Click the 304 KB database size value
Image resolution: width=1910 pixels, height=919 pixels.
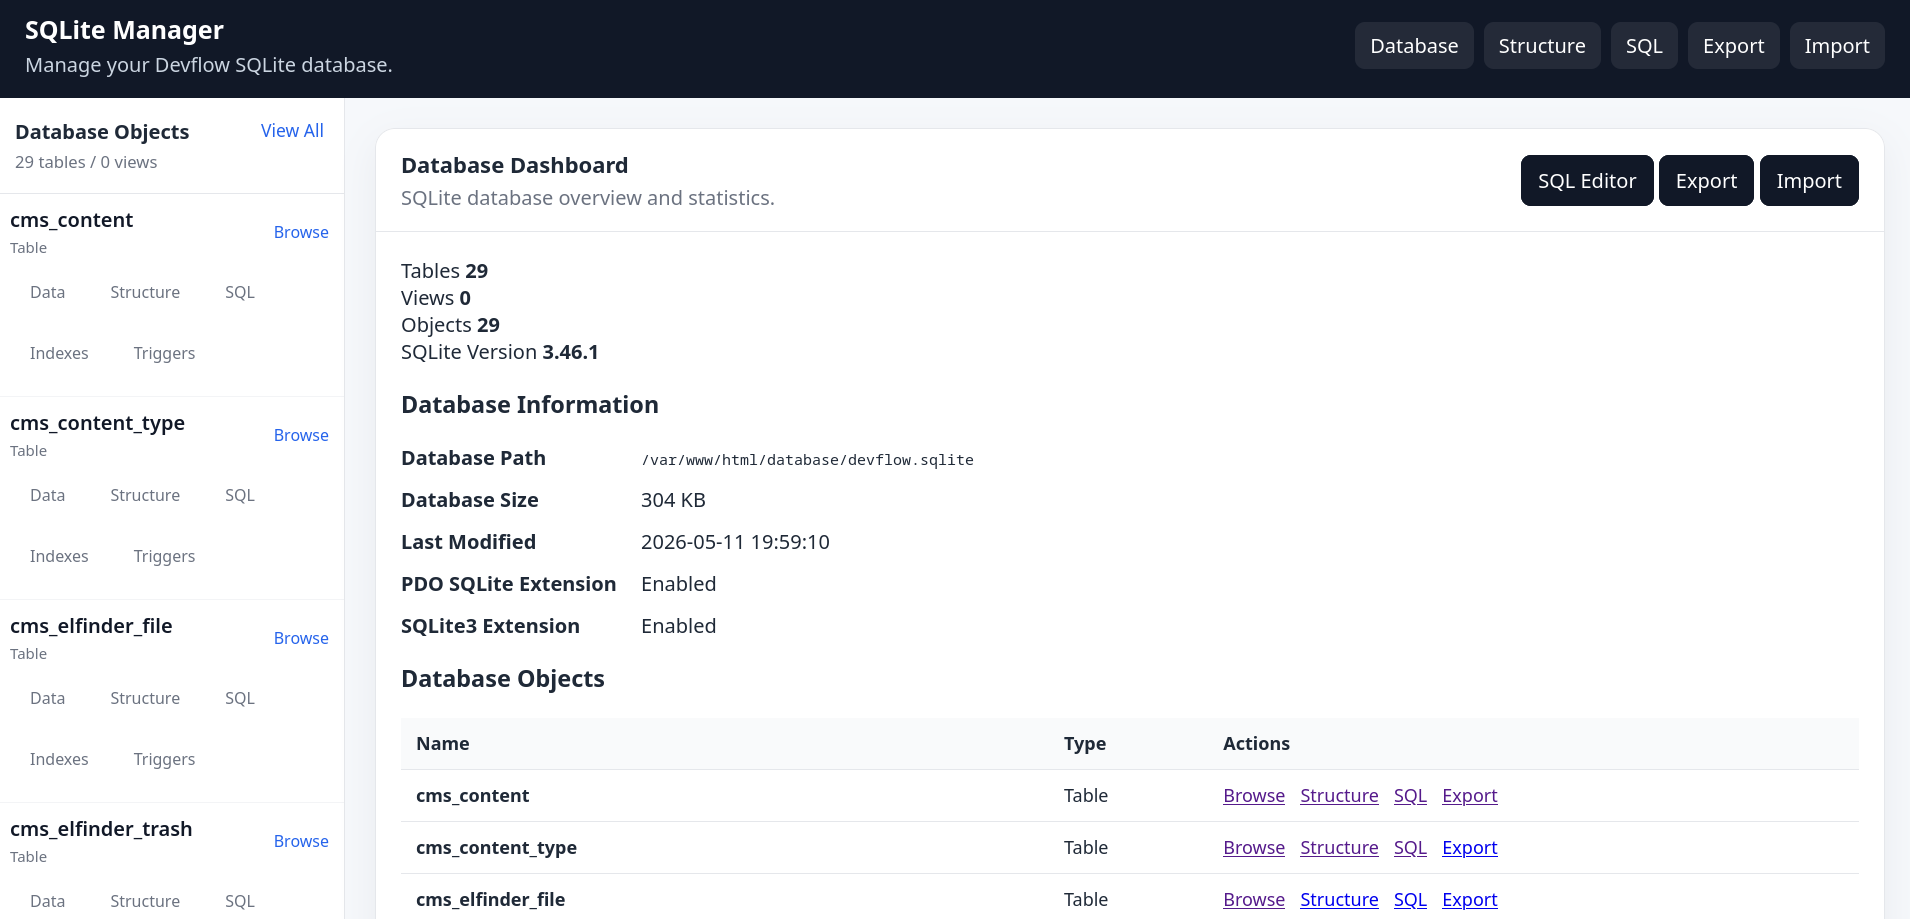coord(673,500)
